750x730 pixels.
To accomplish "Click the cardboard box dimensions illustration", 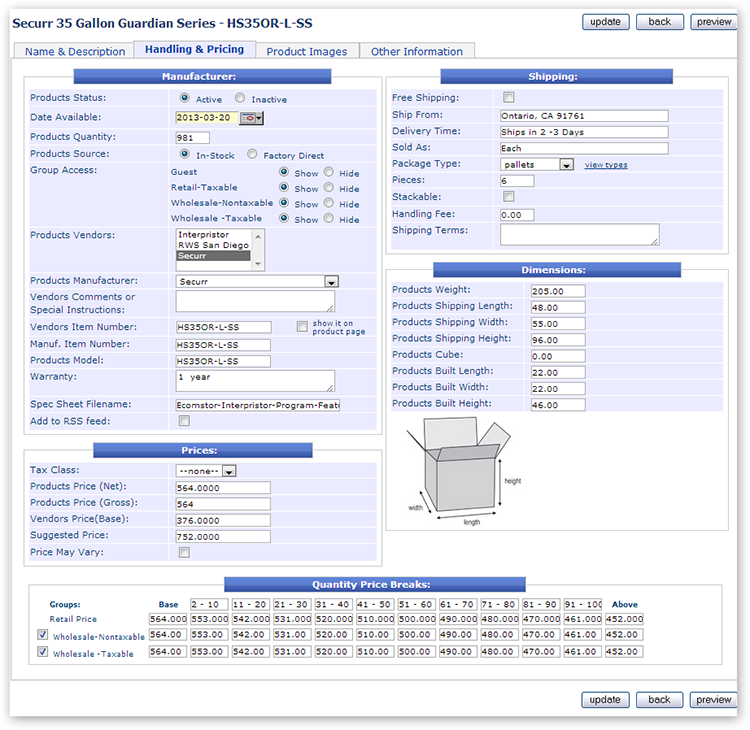I will [x=462, y=471].
